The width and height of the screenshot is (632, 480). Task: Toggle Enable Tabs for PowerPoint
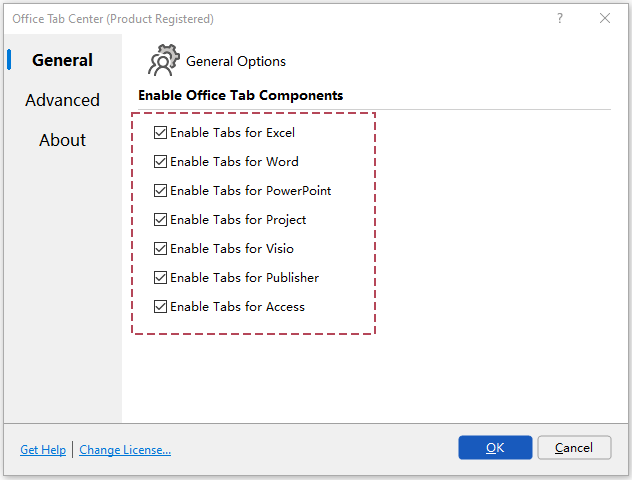(161, 191)
